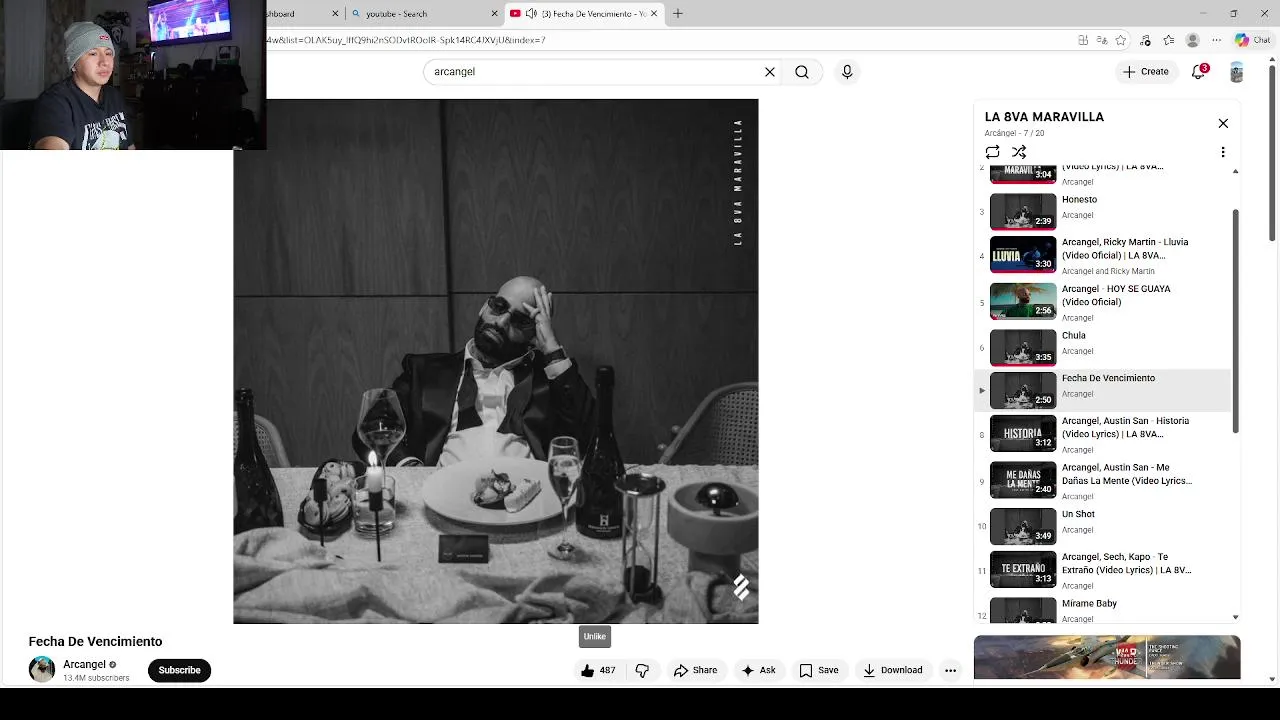Open LA 8VA MARAVILLA playlist title
The image size is (1280, 720).
point(1044,117)
